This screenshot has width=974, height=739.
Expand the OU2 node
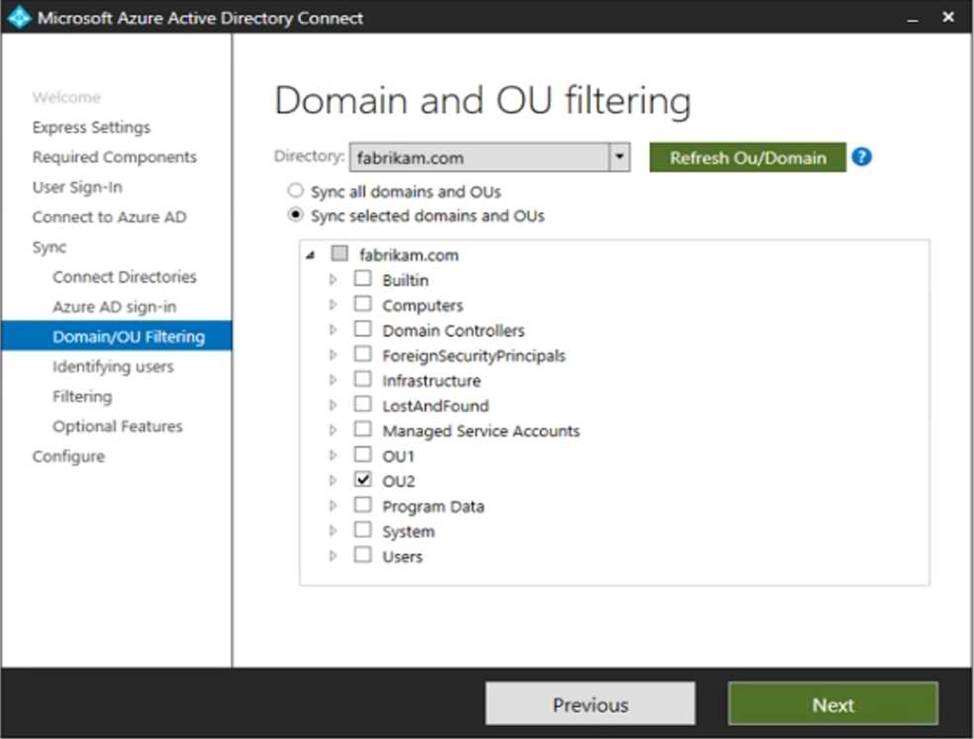pyautogui.click(x=333, y=481)
